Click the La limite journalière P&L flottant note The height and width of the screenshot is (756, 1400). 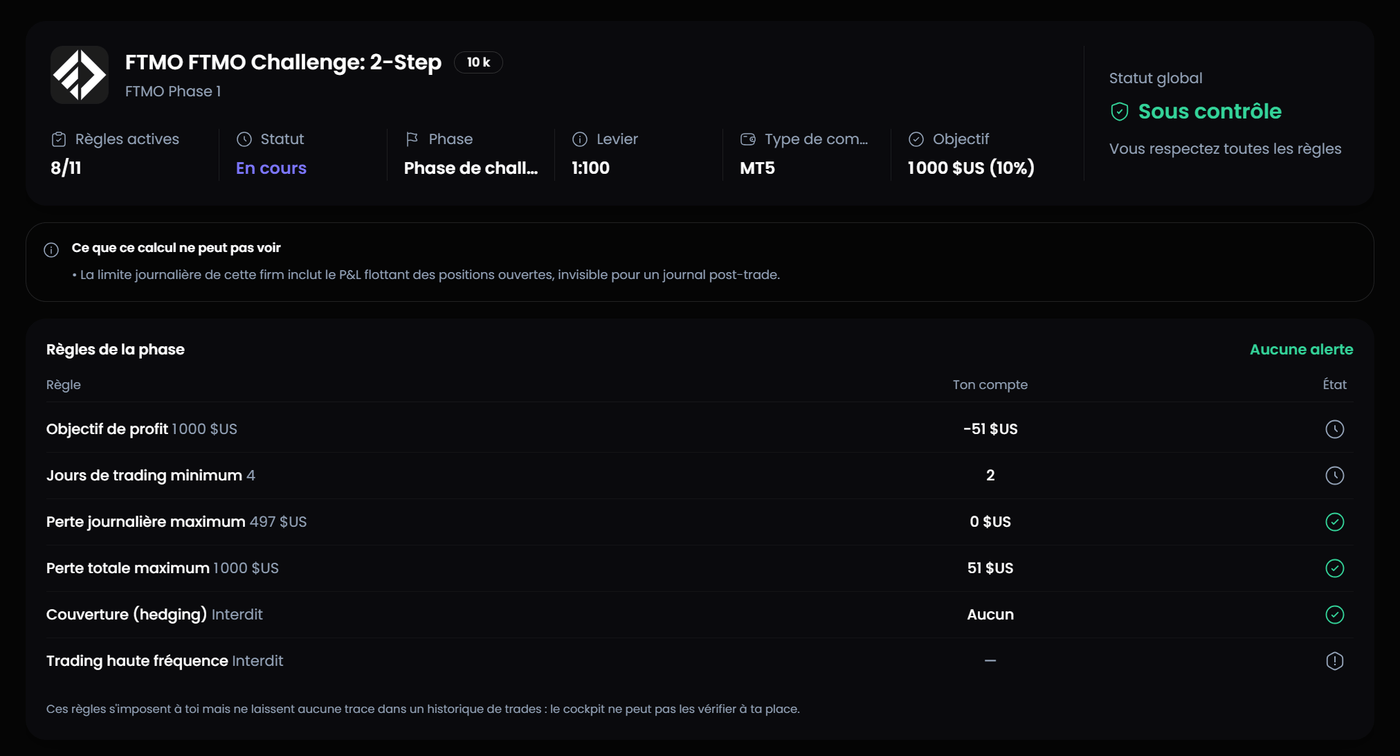pos(426,275)
